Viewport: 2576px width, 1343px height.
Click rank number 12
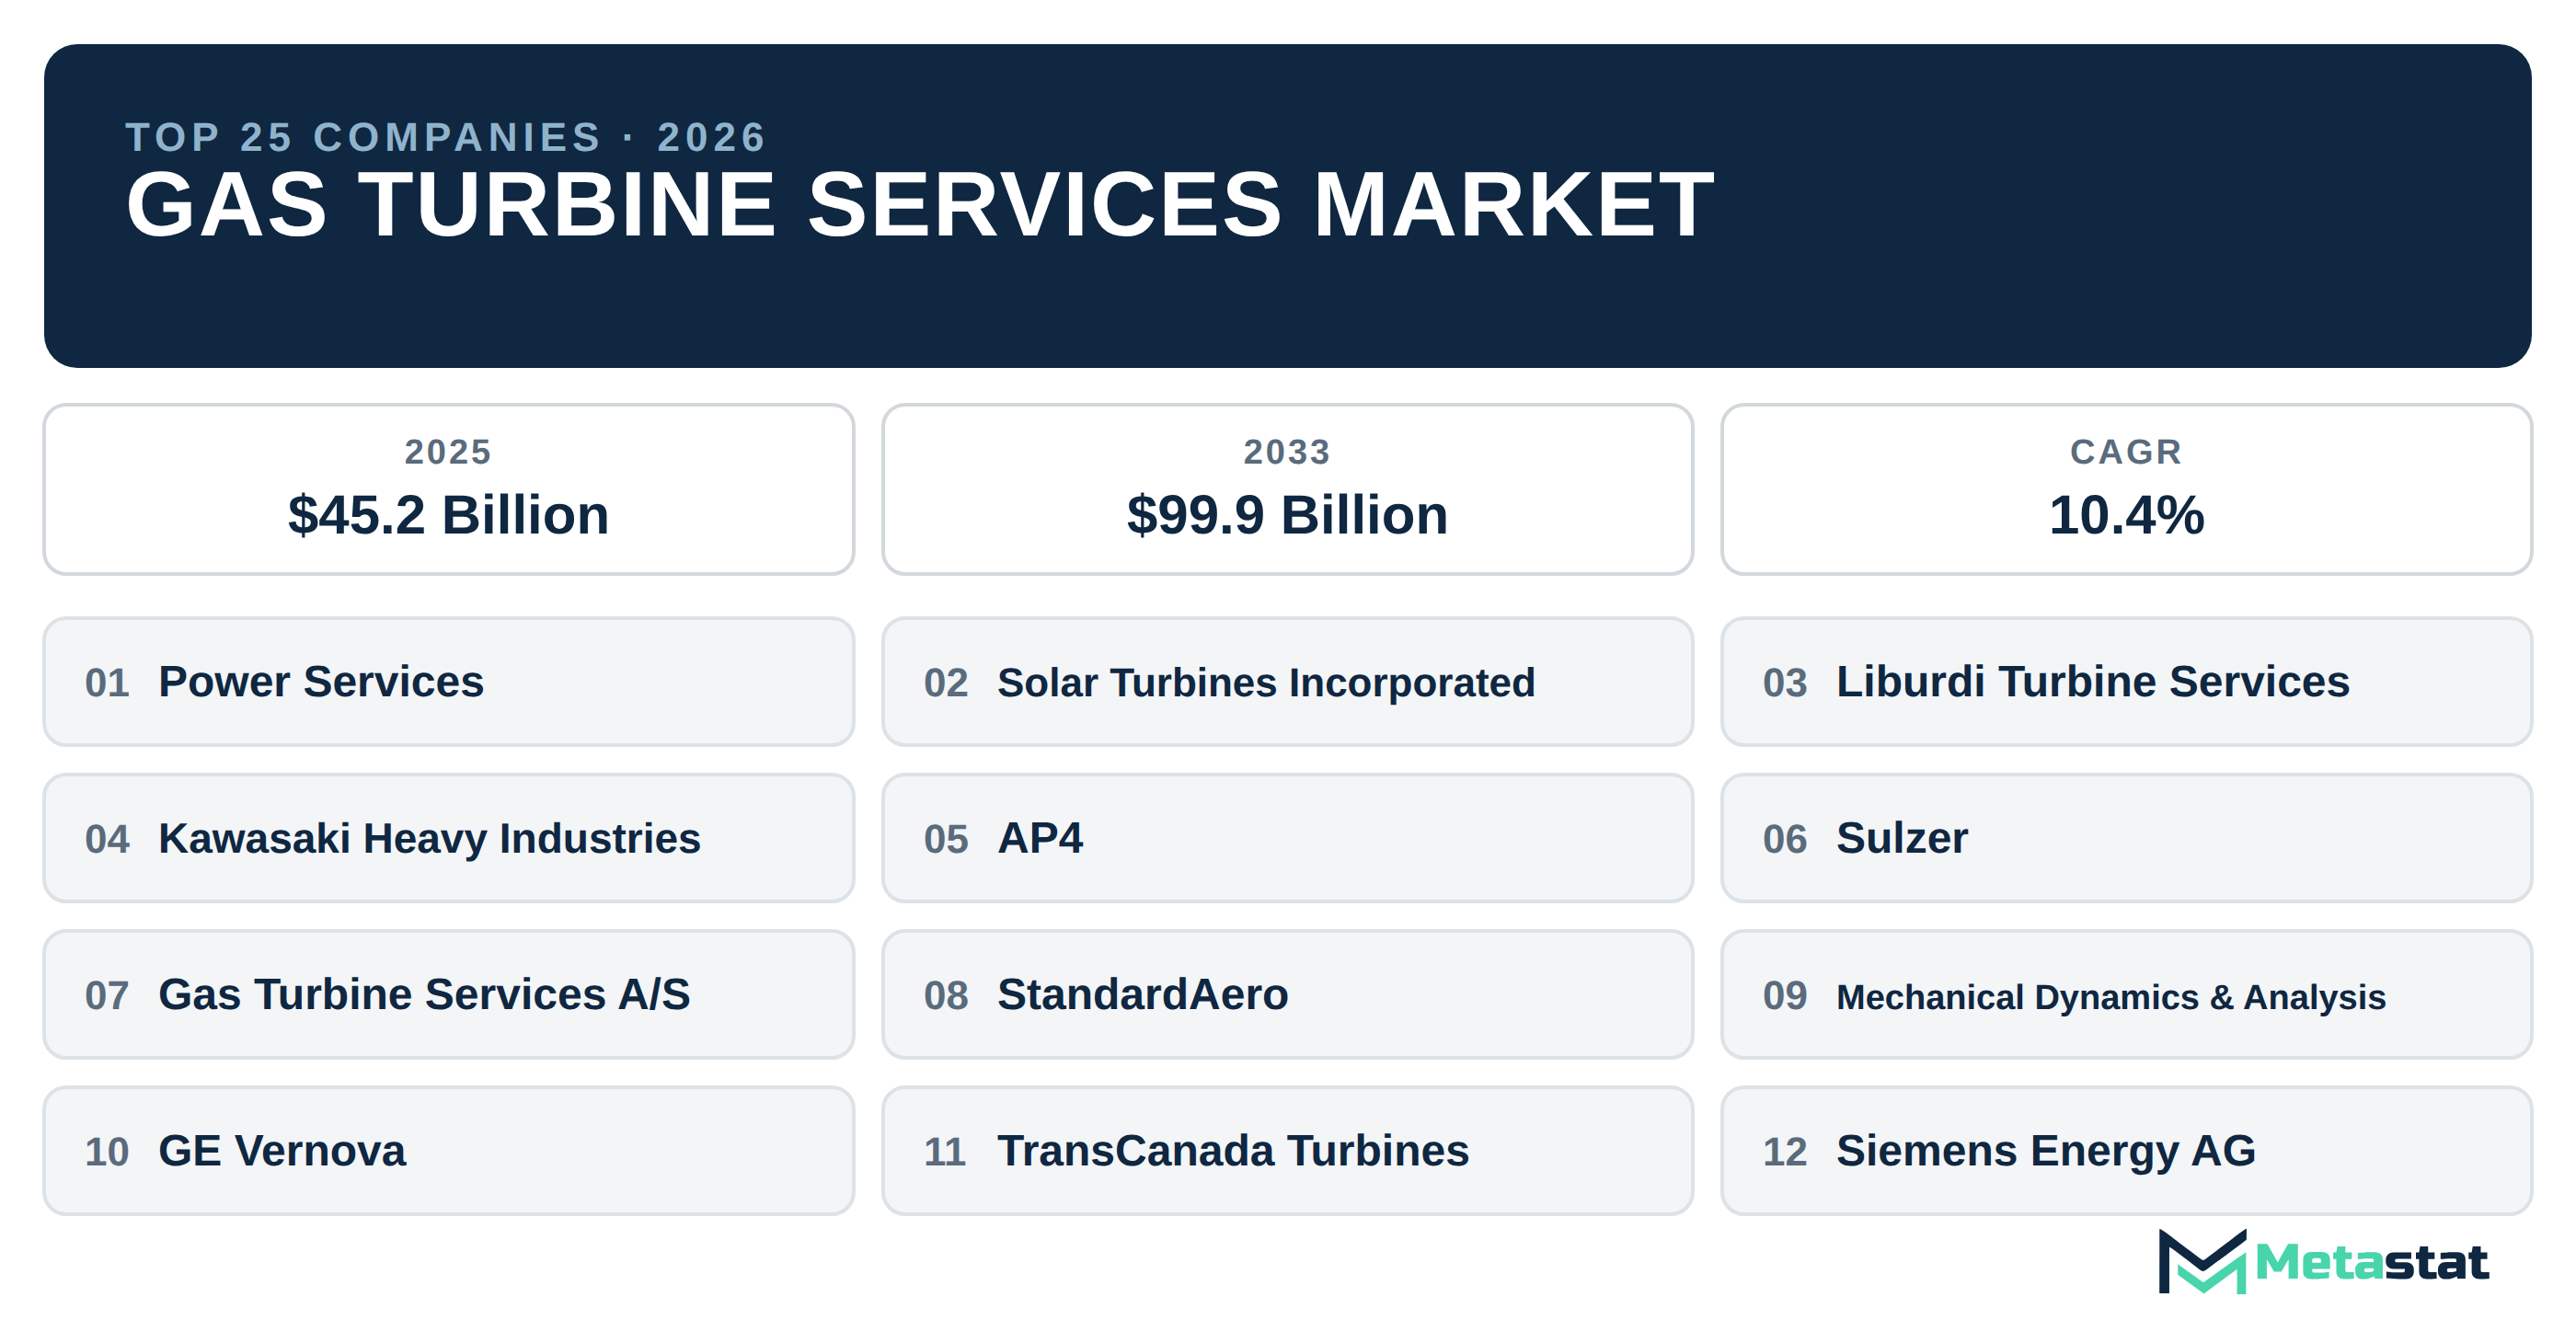click(1785, 1152)
